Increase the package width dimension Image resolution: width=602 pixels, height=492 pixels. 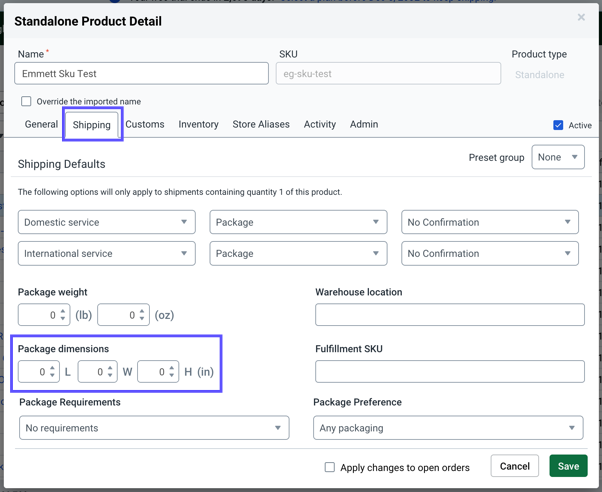110,368
